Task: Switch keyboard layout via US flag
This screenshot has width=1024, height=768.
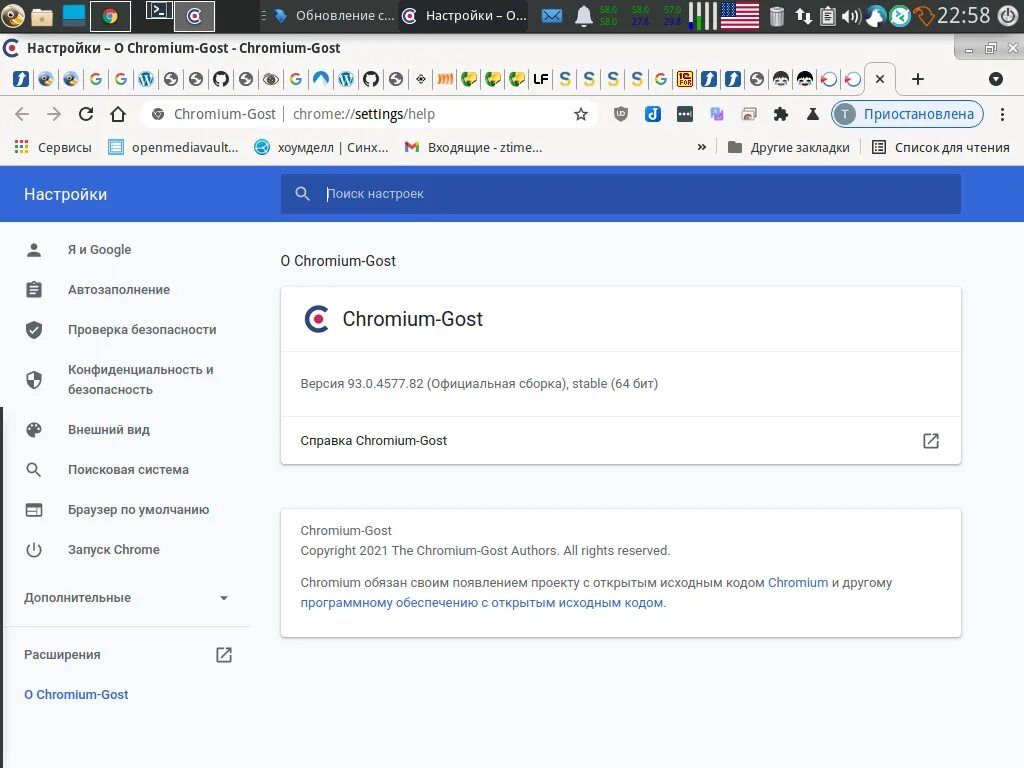Action: click(739, 16)
